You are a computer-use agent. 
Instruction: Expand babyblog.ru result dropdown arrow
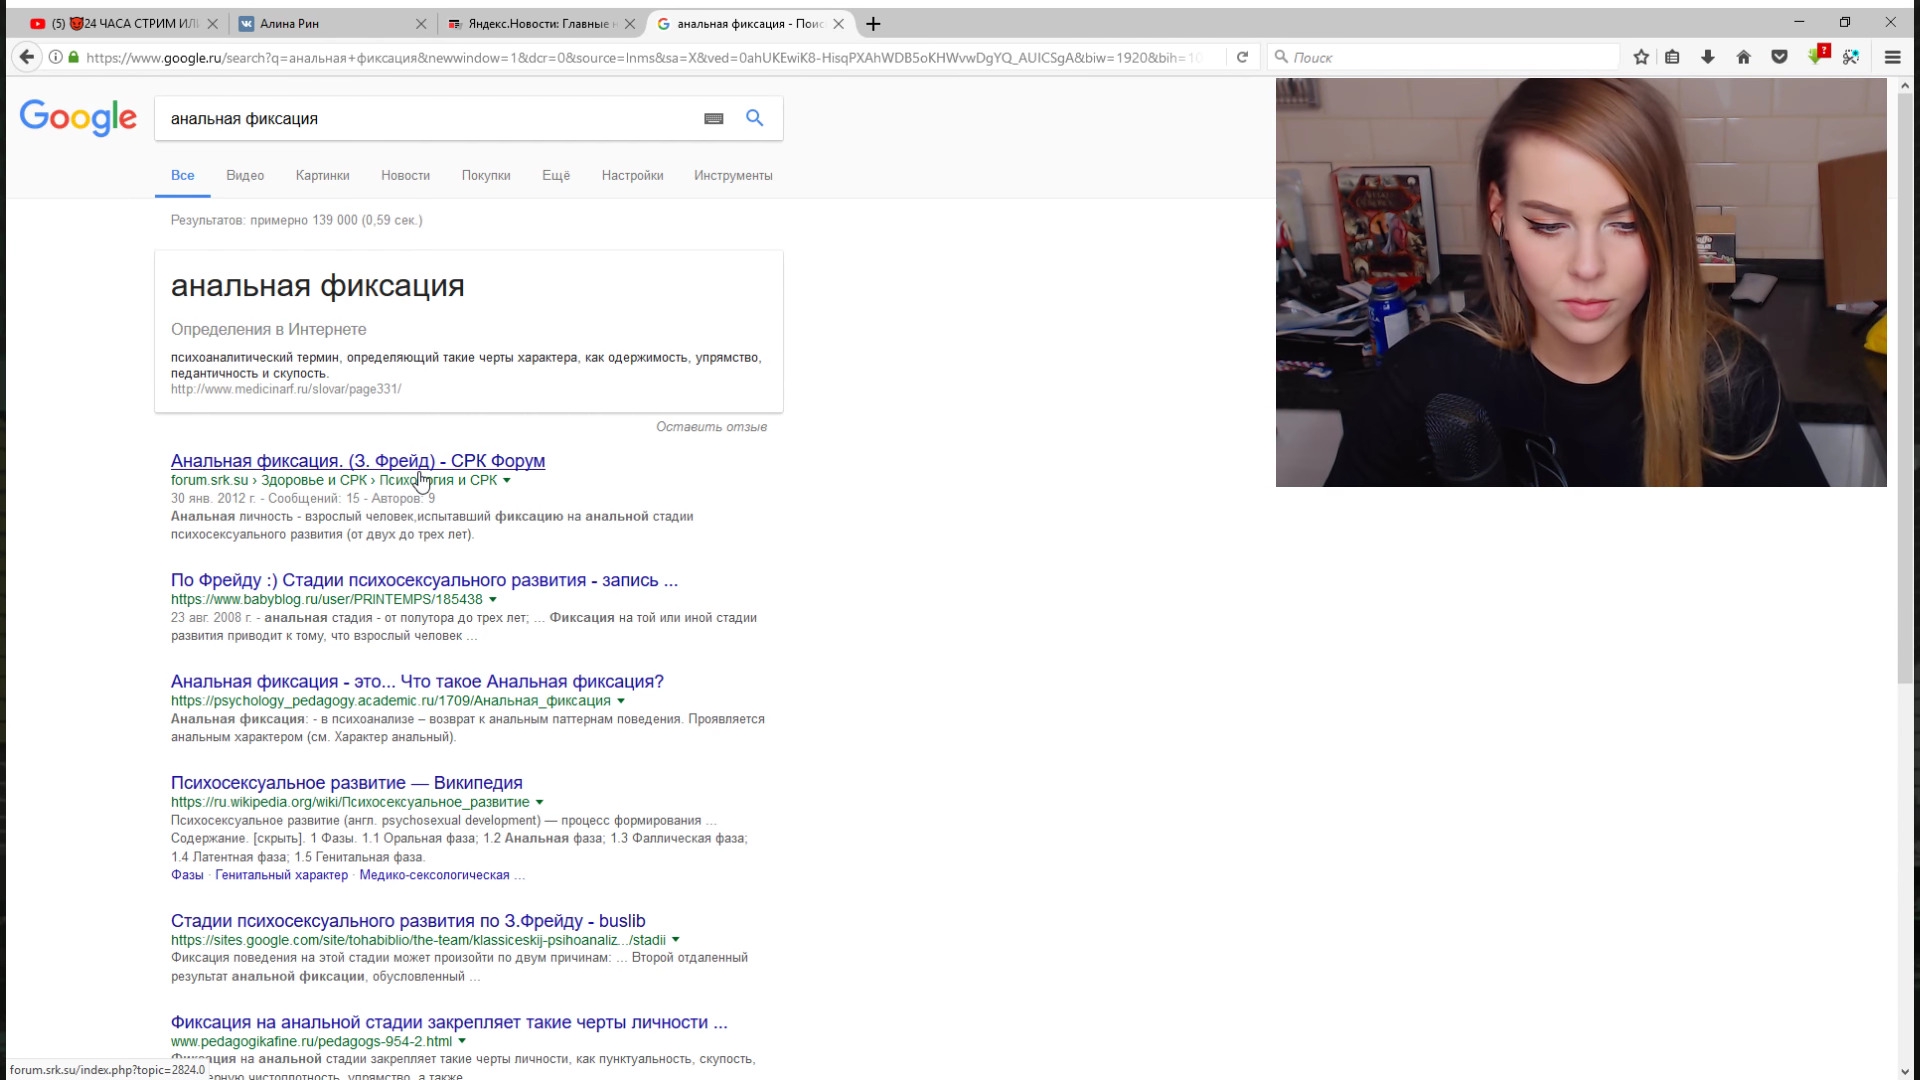[493, 600]
